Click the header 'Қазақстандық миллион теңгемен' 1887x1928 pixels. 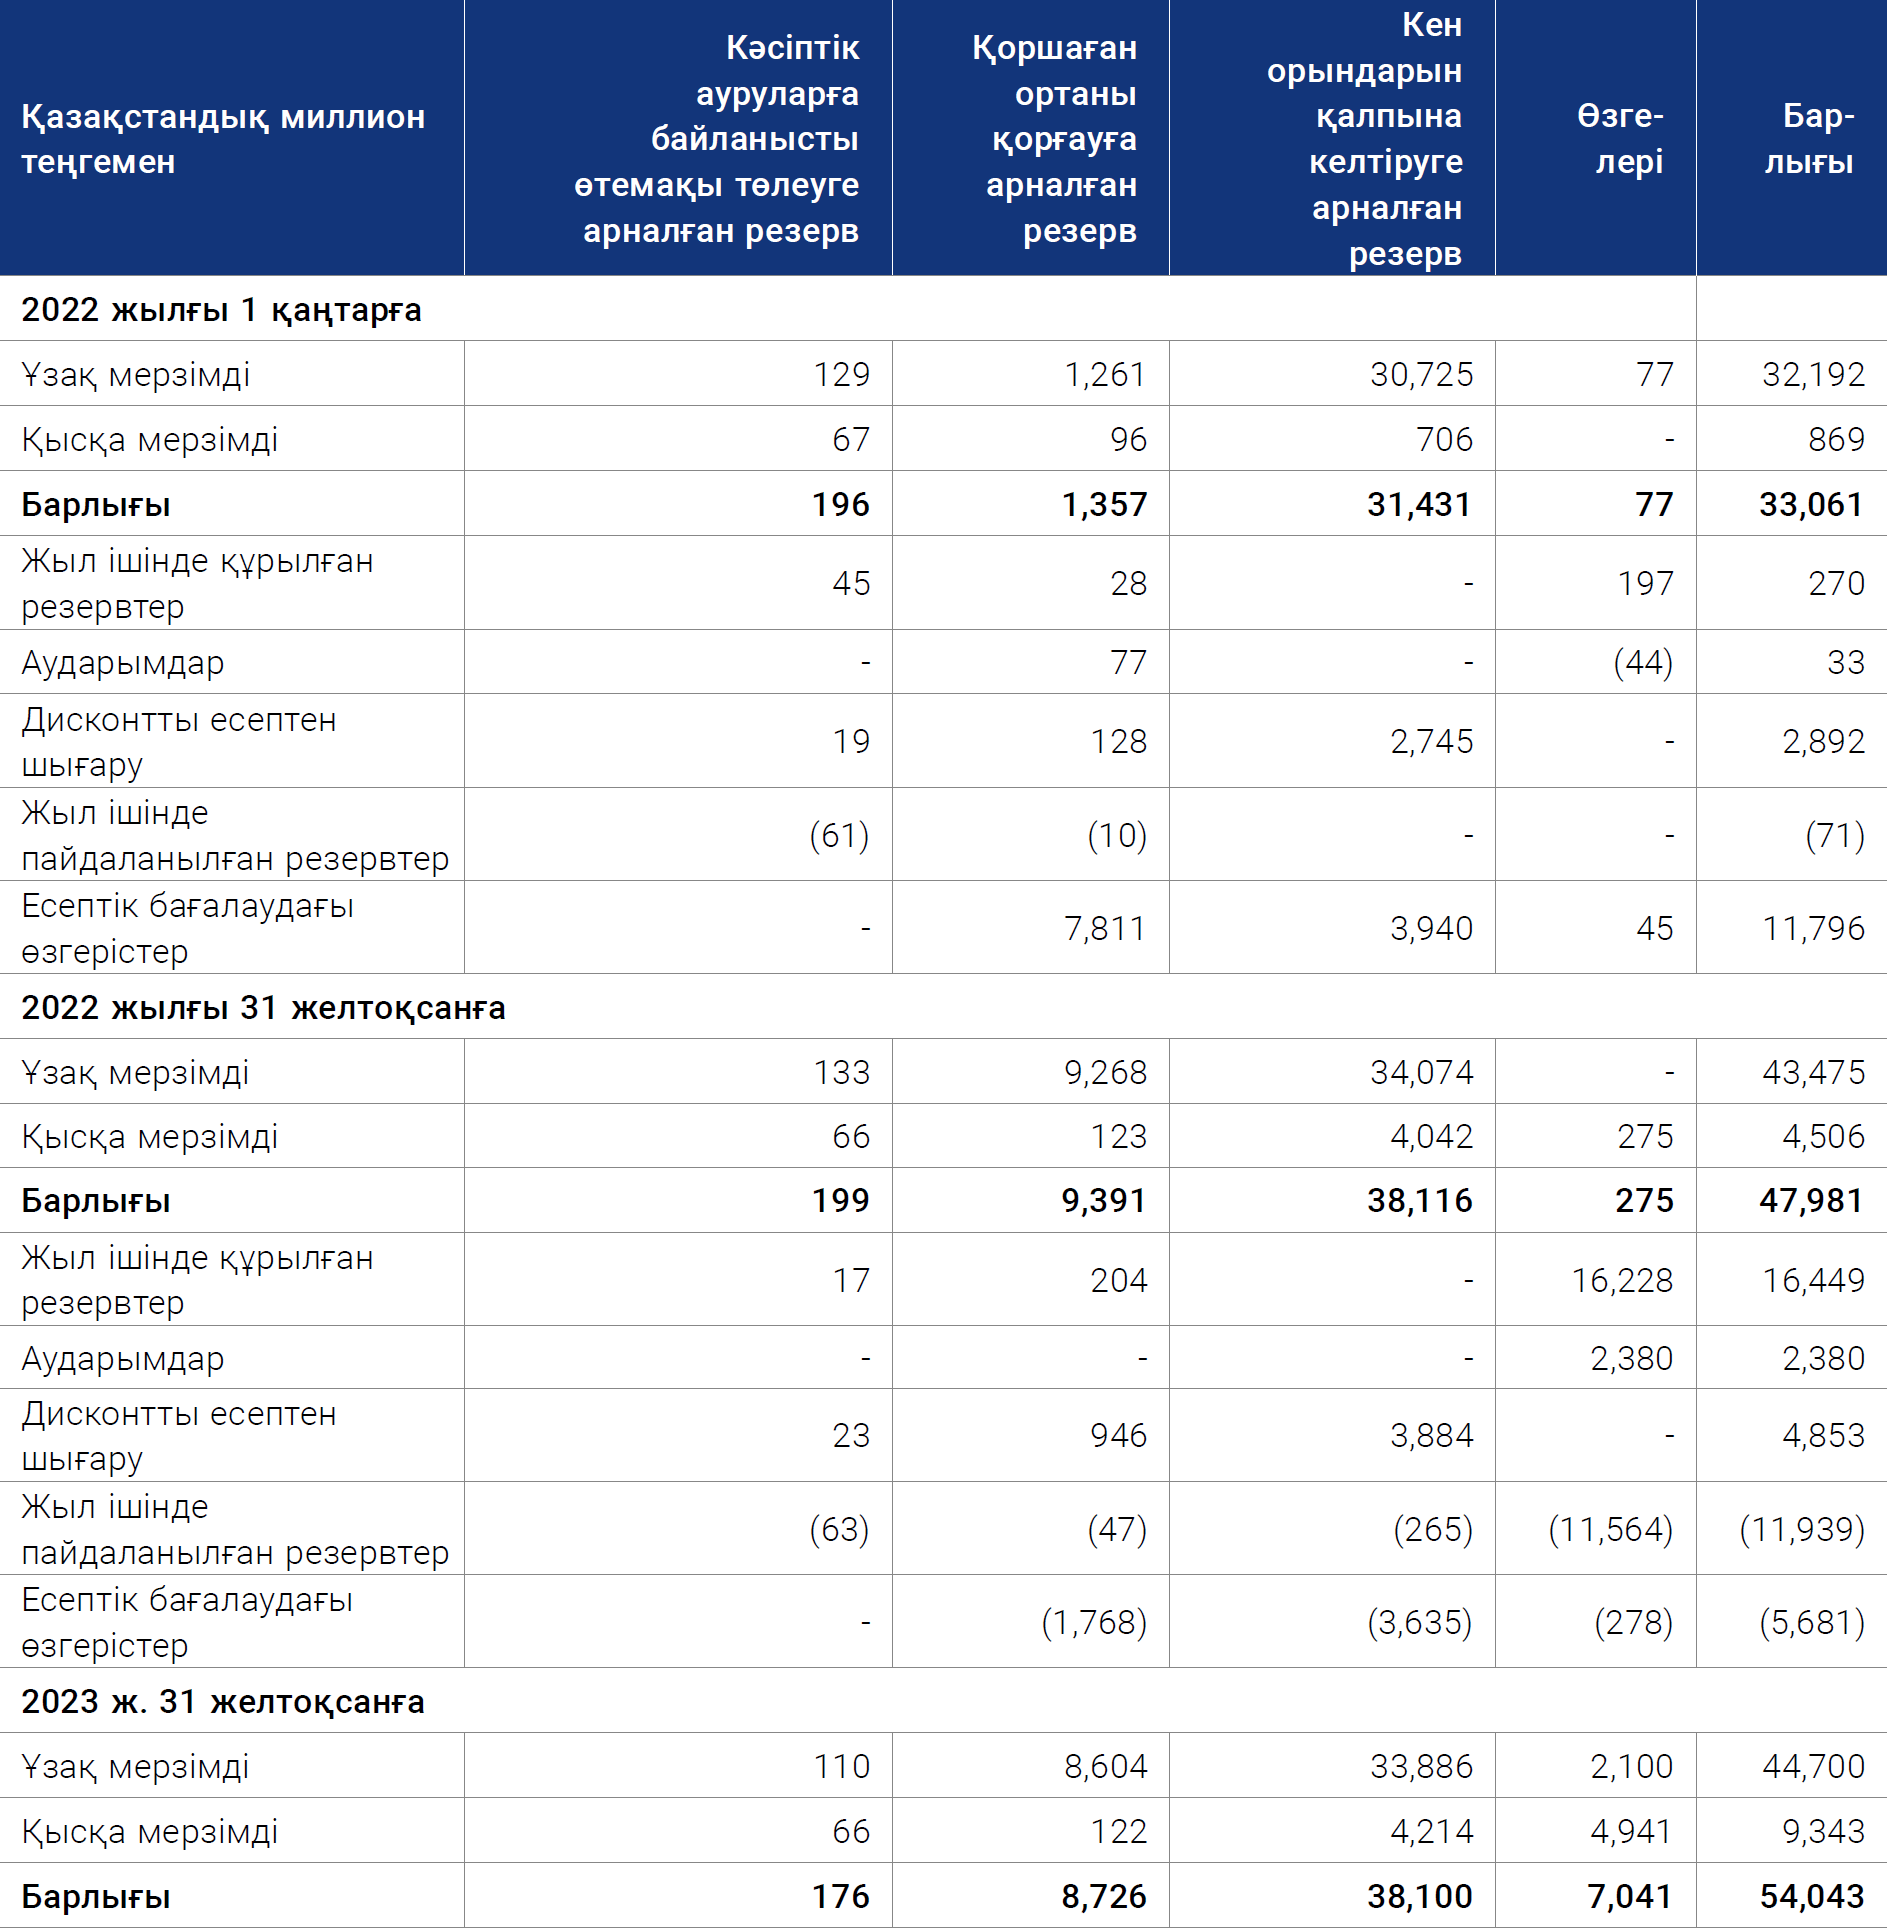coord(223,139)
